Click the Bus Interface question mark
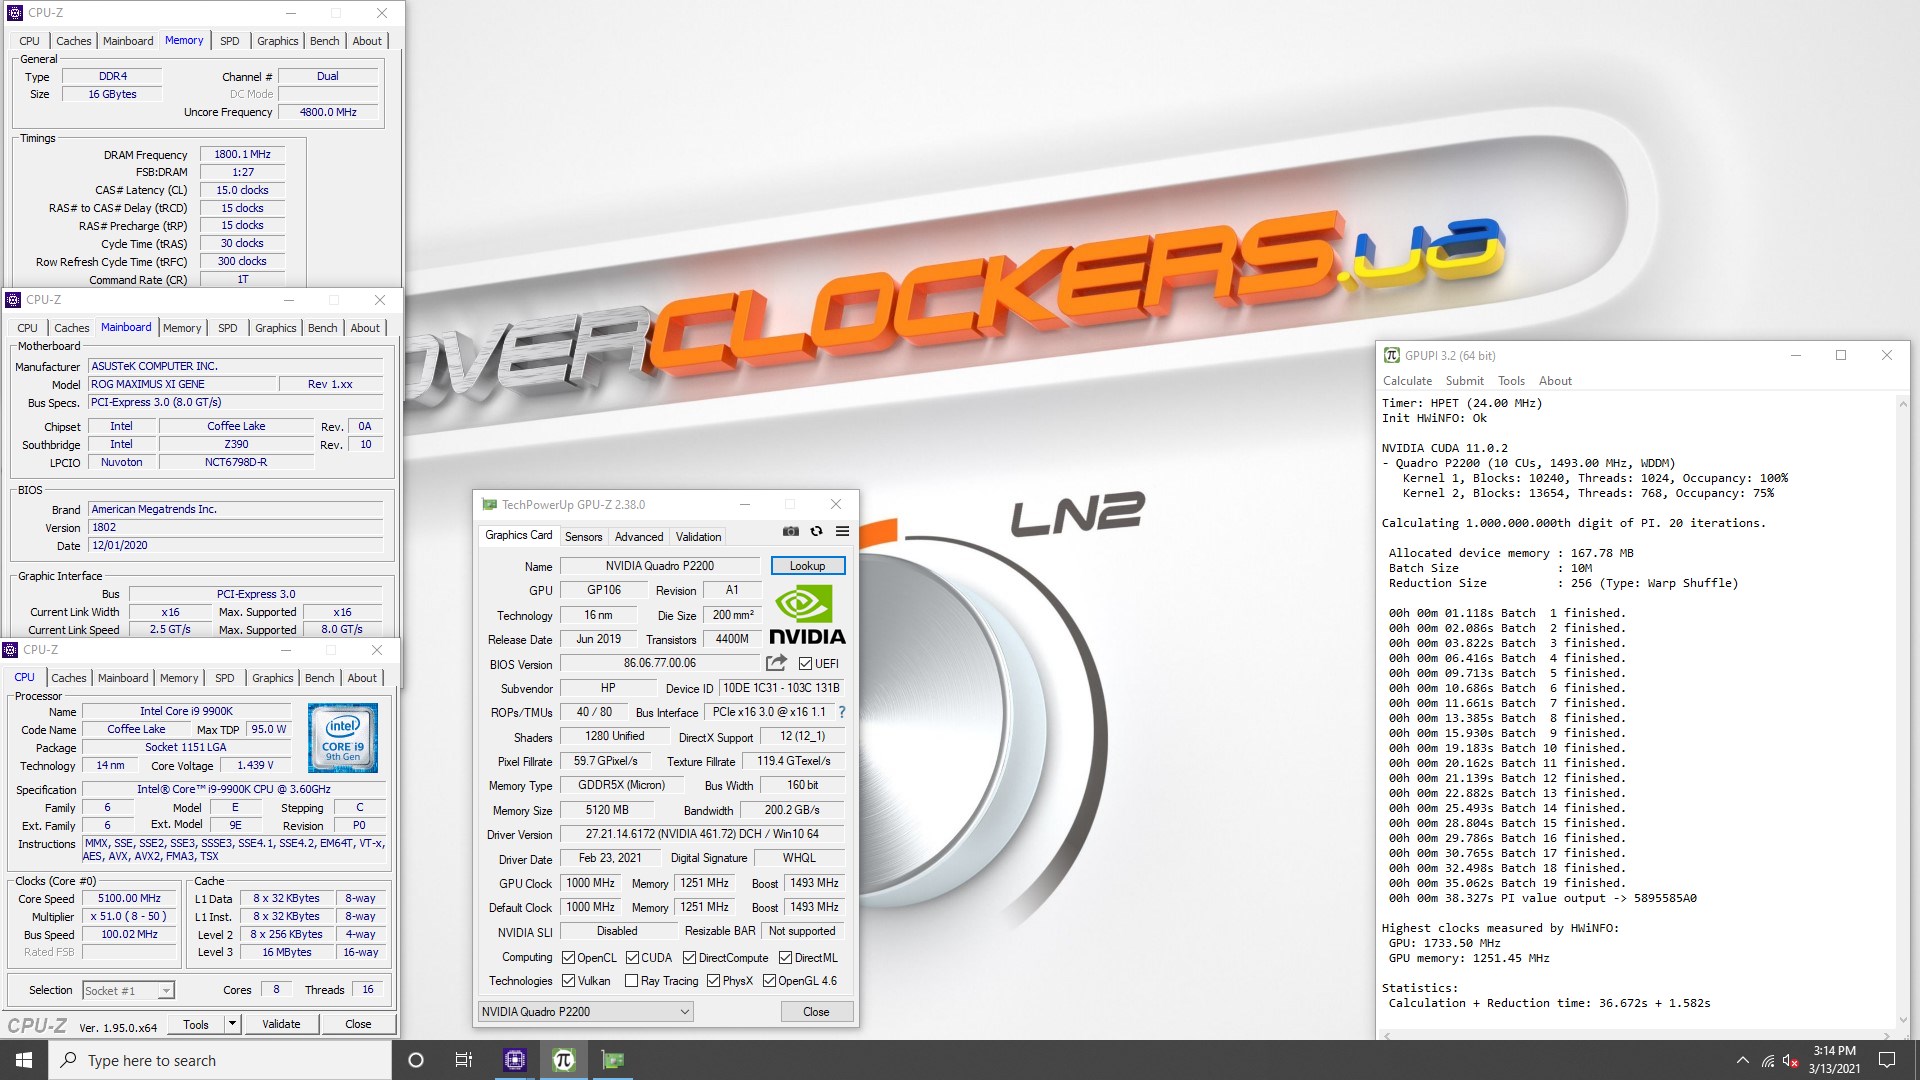The image size is (1920, 1080). click(x=842, y=712)
